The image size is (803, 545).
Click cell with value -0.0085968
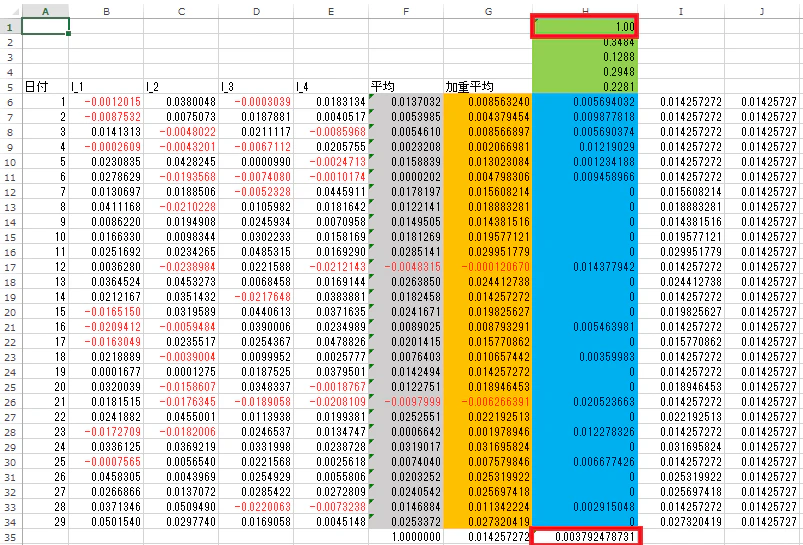331,132
